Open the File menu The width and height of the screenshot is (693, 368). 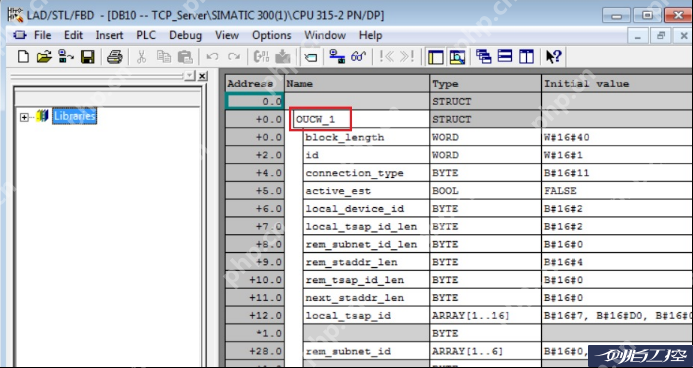click(x=42, y=35)
